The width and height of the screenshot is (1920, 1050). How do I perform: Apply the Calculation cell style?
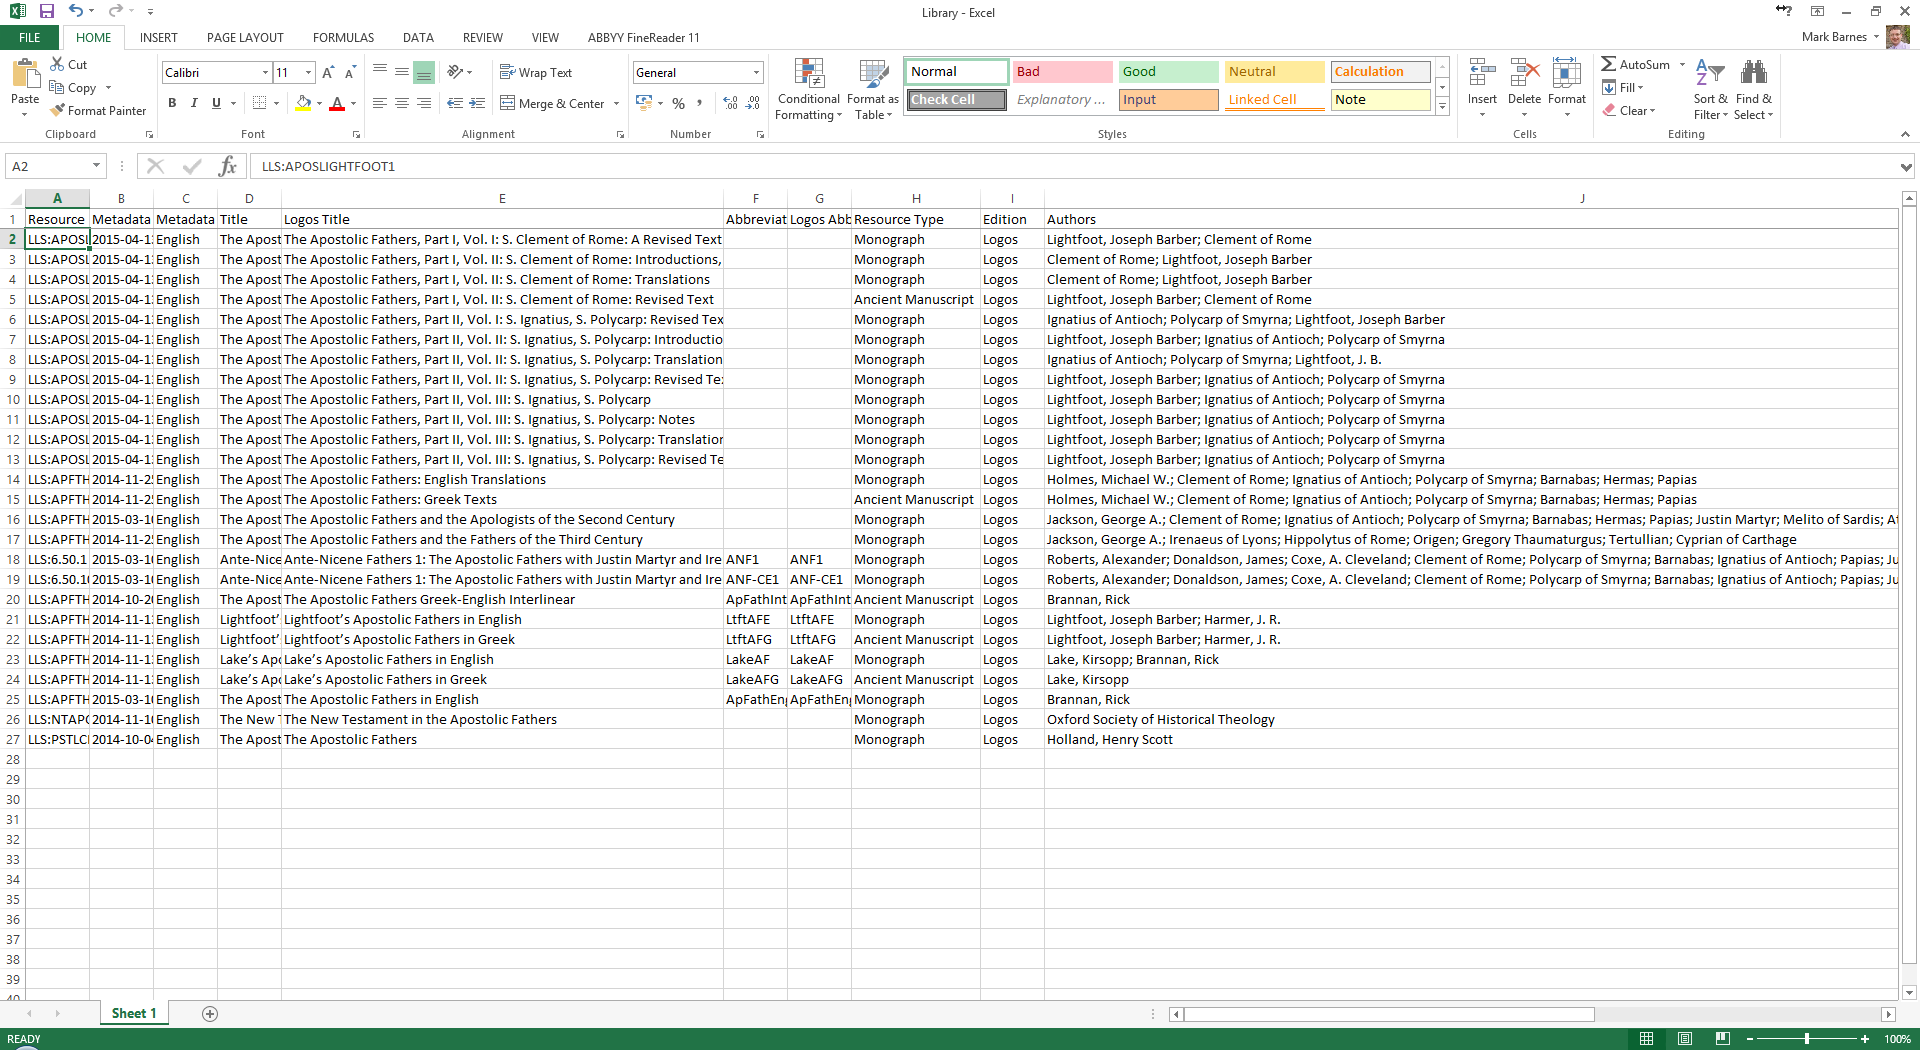(x=1381, y=72)
